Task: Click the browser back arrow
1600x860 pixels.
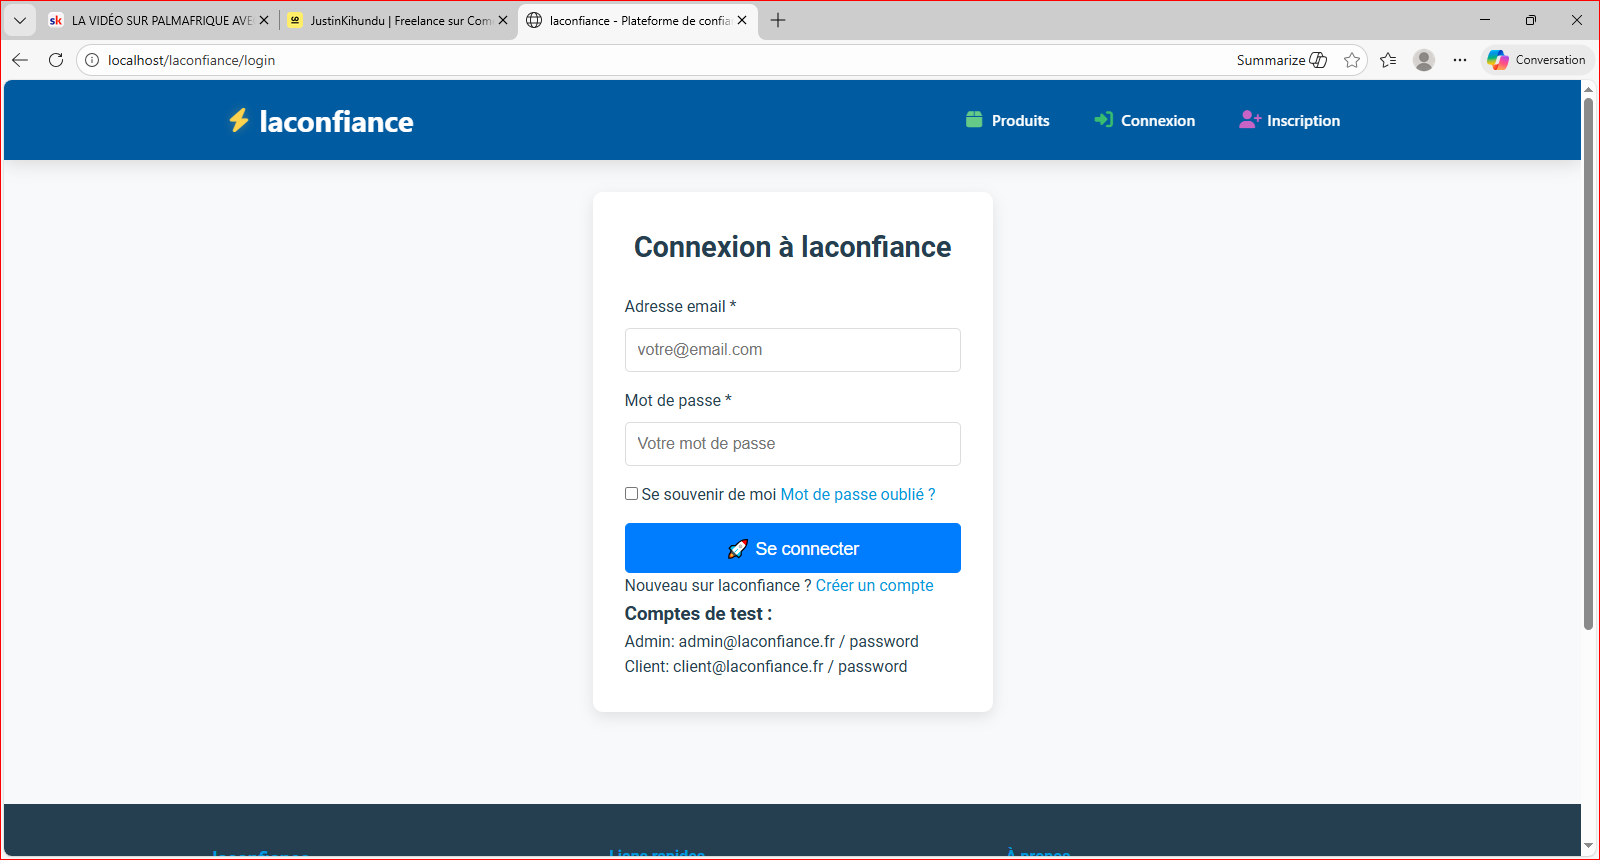Action: (20, 60)
